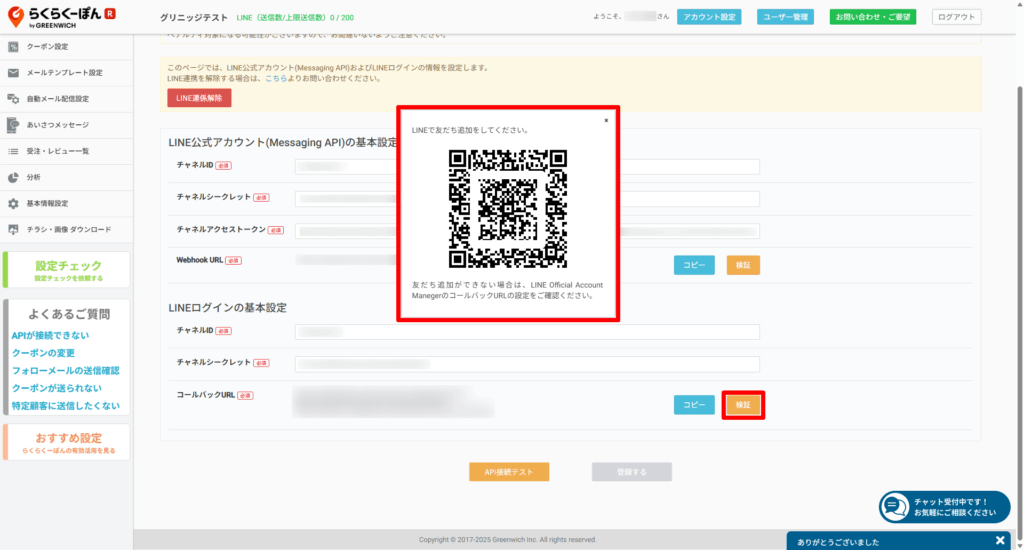This screenshot has height=550, width=1024.
Task: Click the チラシ・画像 download icon
Action: (13, 229)
